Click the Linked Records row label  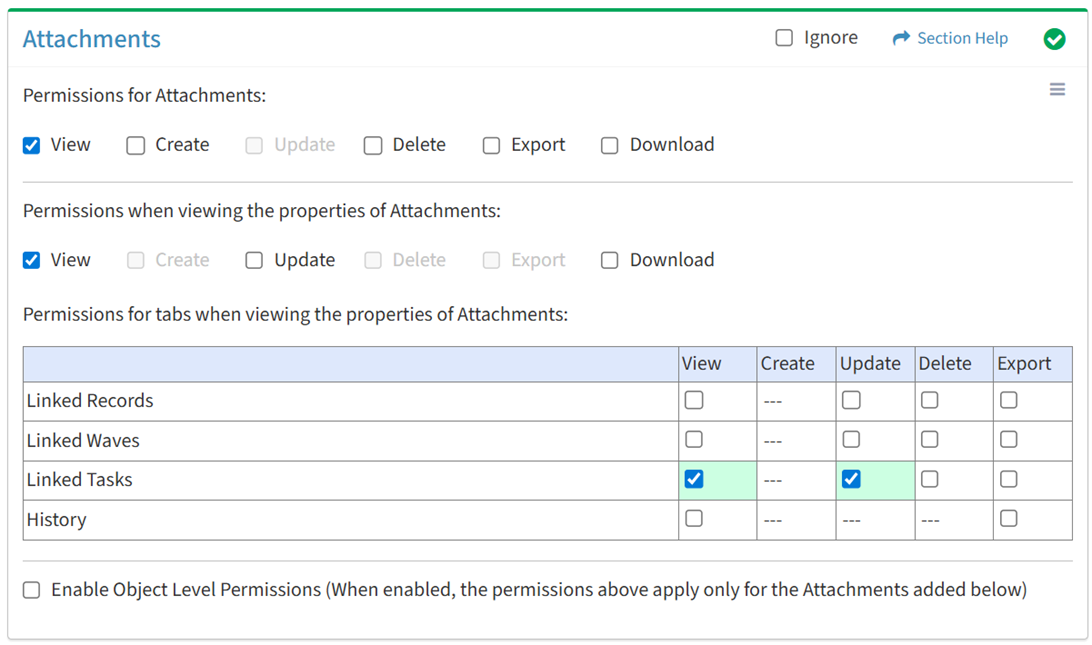point(90,401)
